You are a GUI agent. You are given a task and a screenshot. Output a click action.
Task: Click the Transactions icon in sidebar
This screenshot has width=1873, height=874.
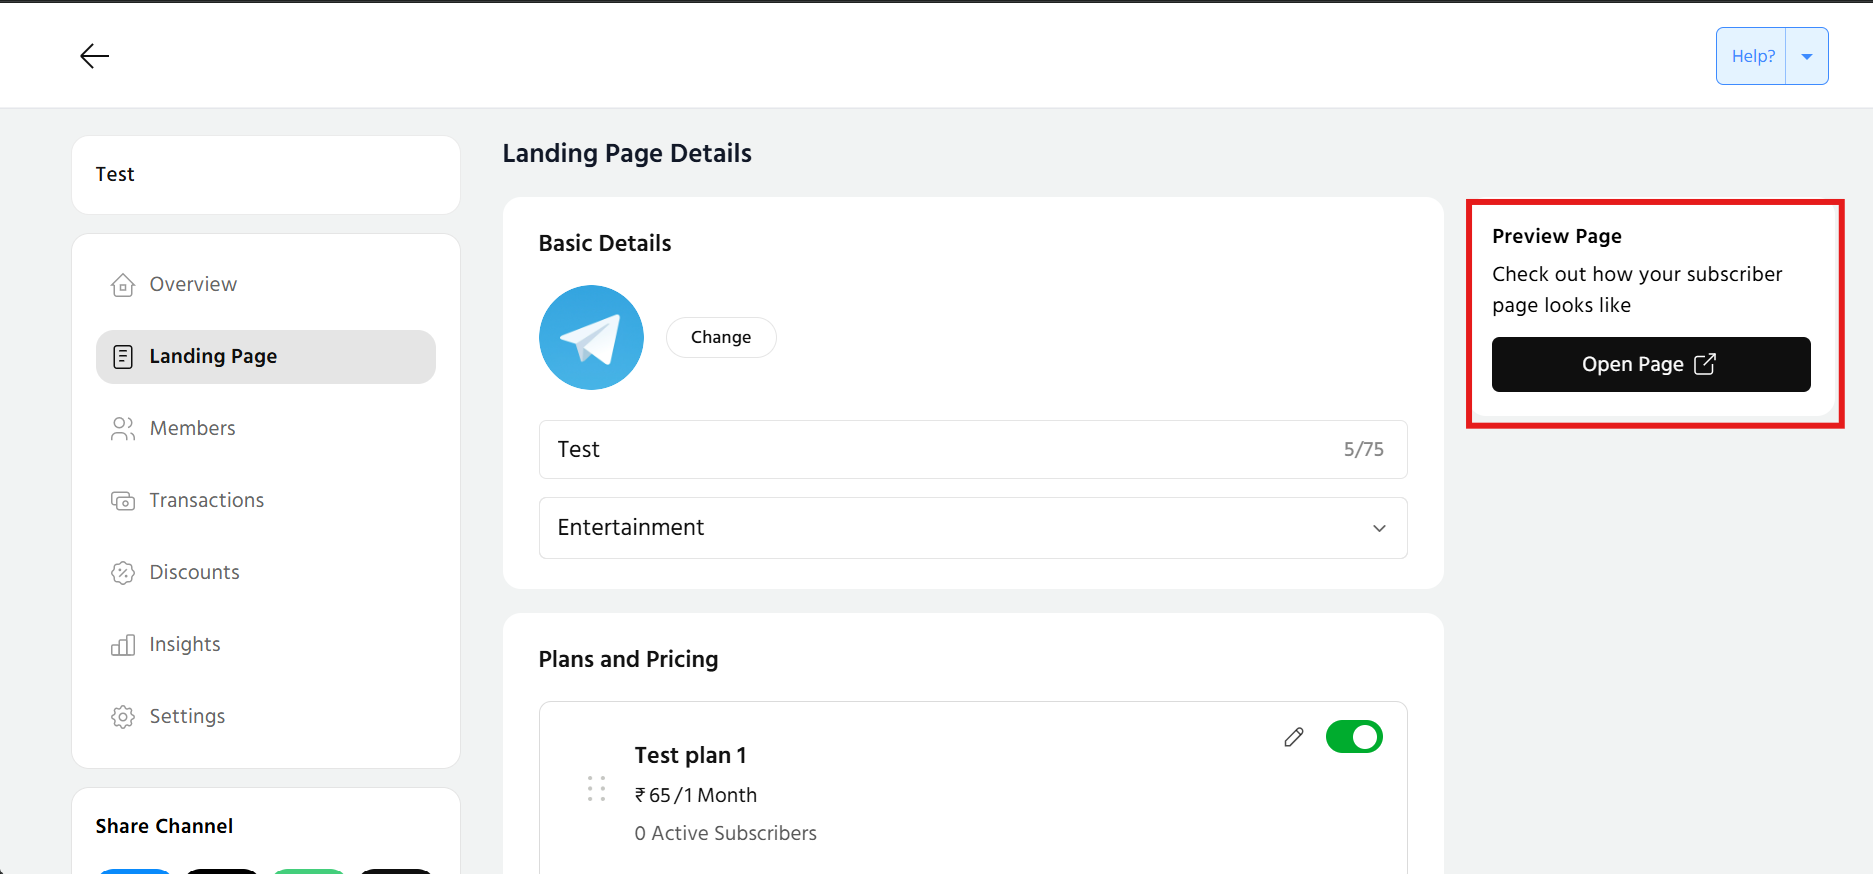pos(123,501)
